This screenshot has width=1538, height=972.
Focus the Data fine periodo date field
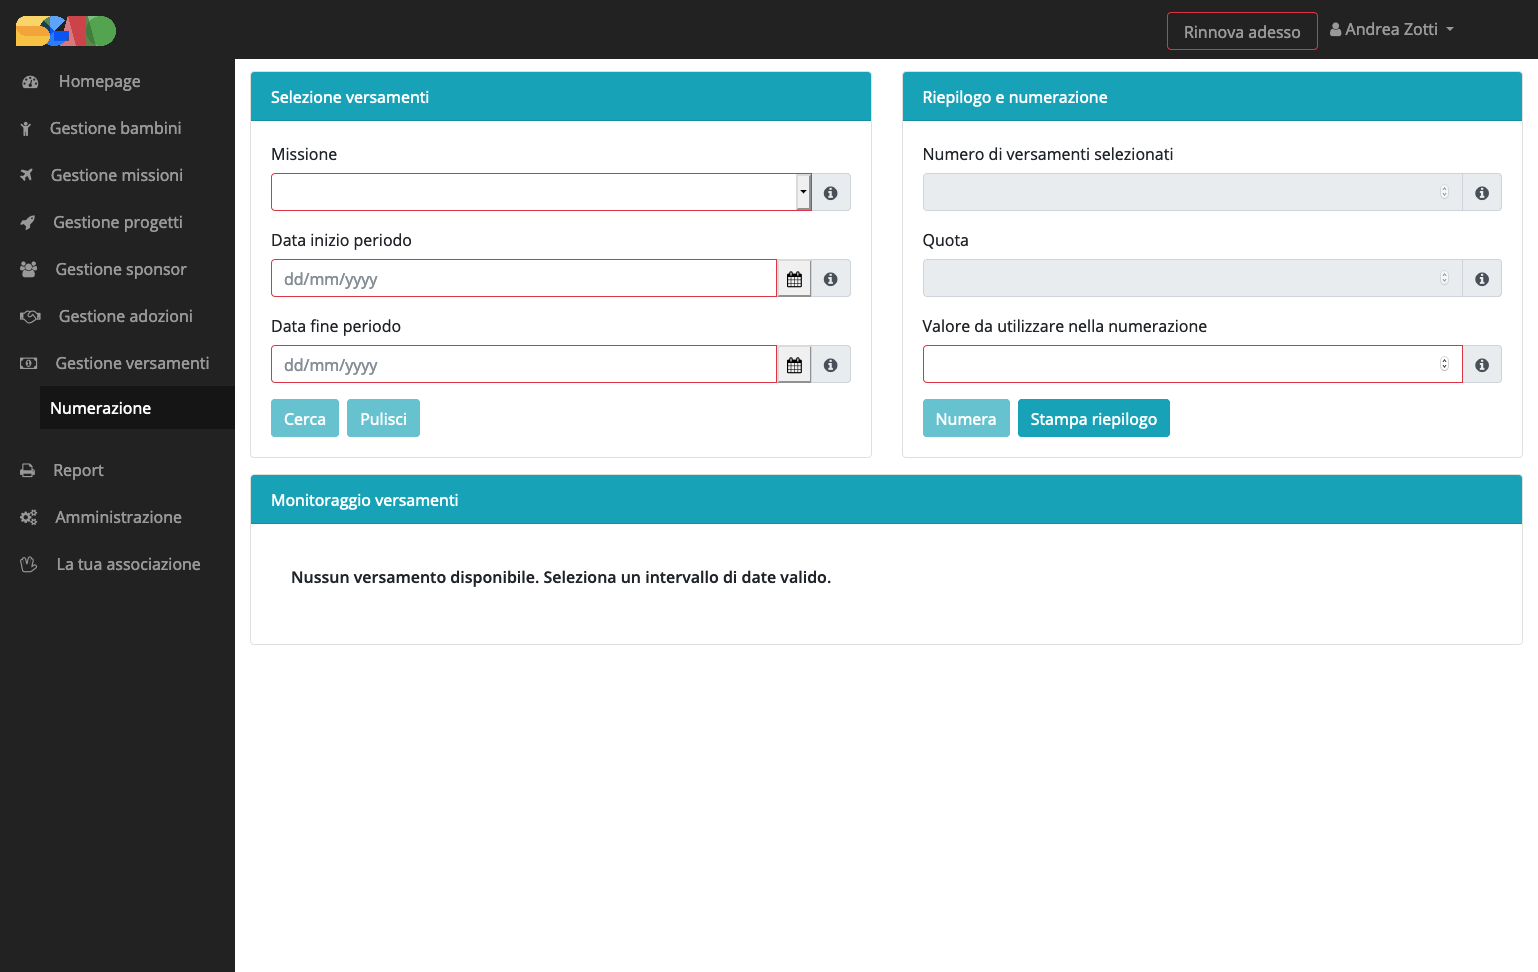pyautogui.click(x=524, y=365)
